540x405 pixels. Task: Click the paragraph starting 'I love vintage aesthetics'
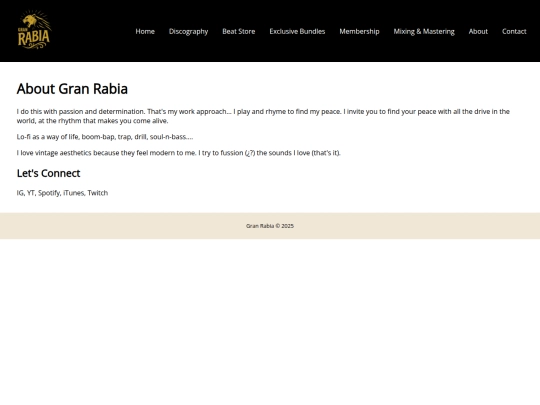[x=178, y=153]
